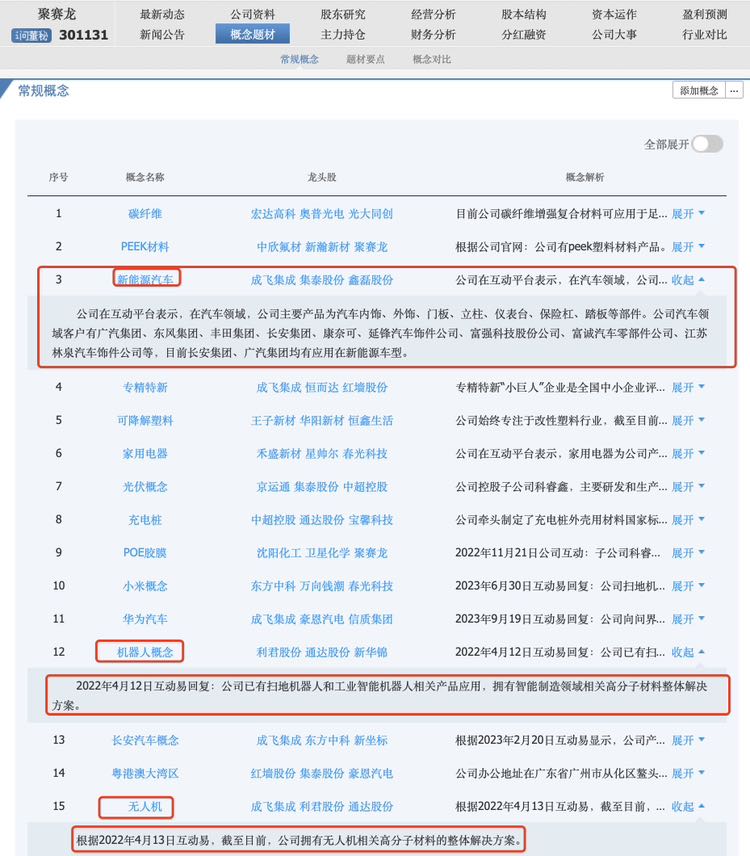750x856 pixels.
Task: Open the more options ellipsis button
Action: [734, 91]
